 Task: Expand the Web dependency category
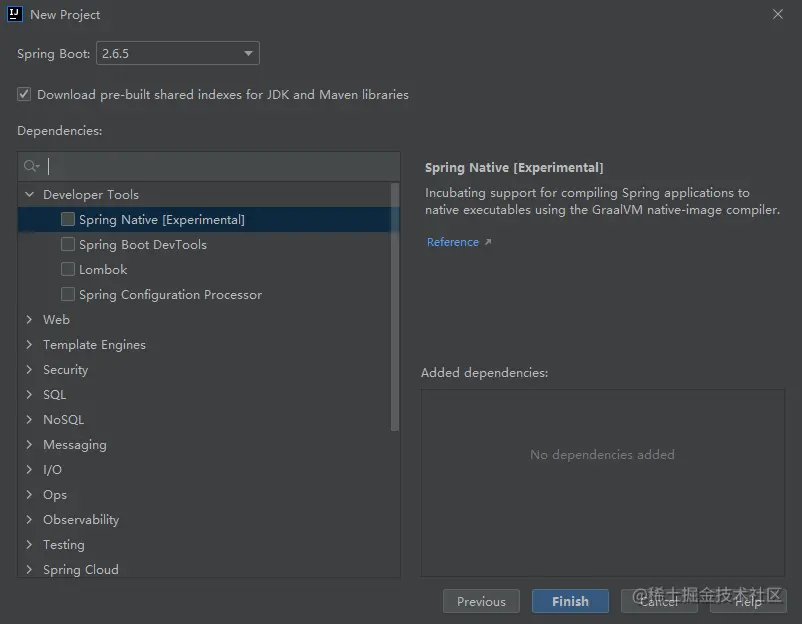[x=30, y=319]
